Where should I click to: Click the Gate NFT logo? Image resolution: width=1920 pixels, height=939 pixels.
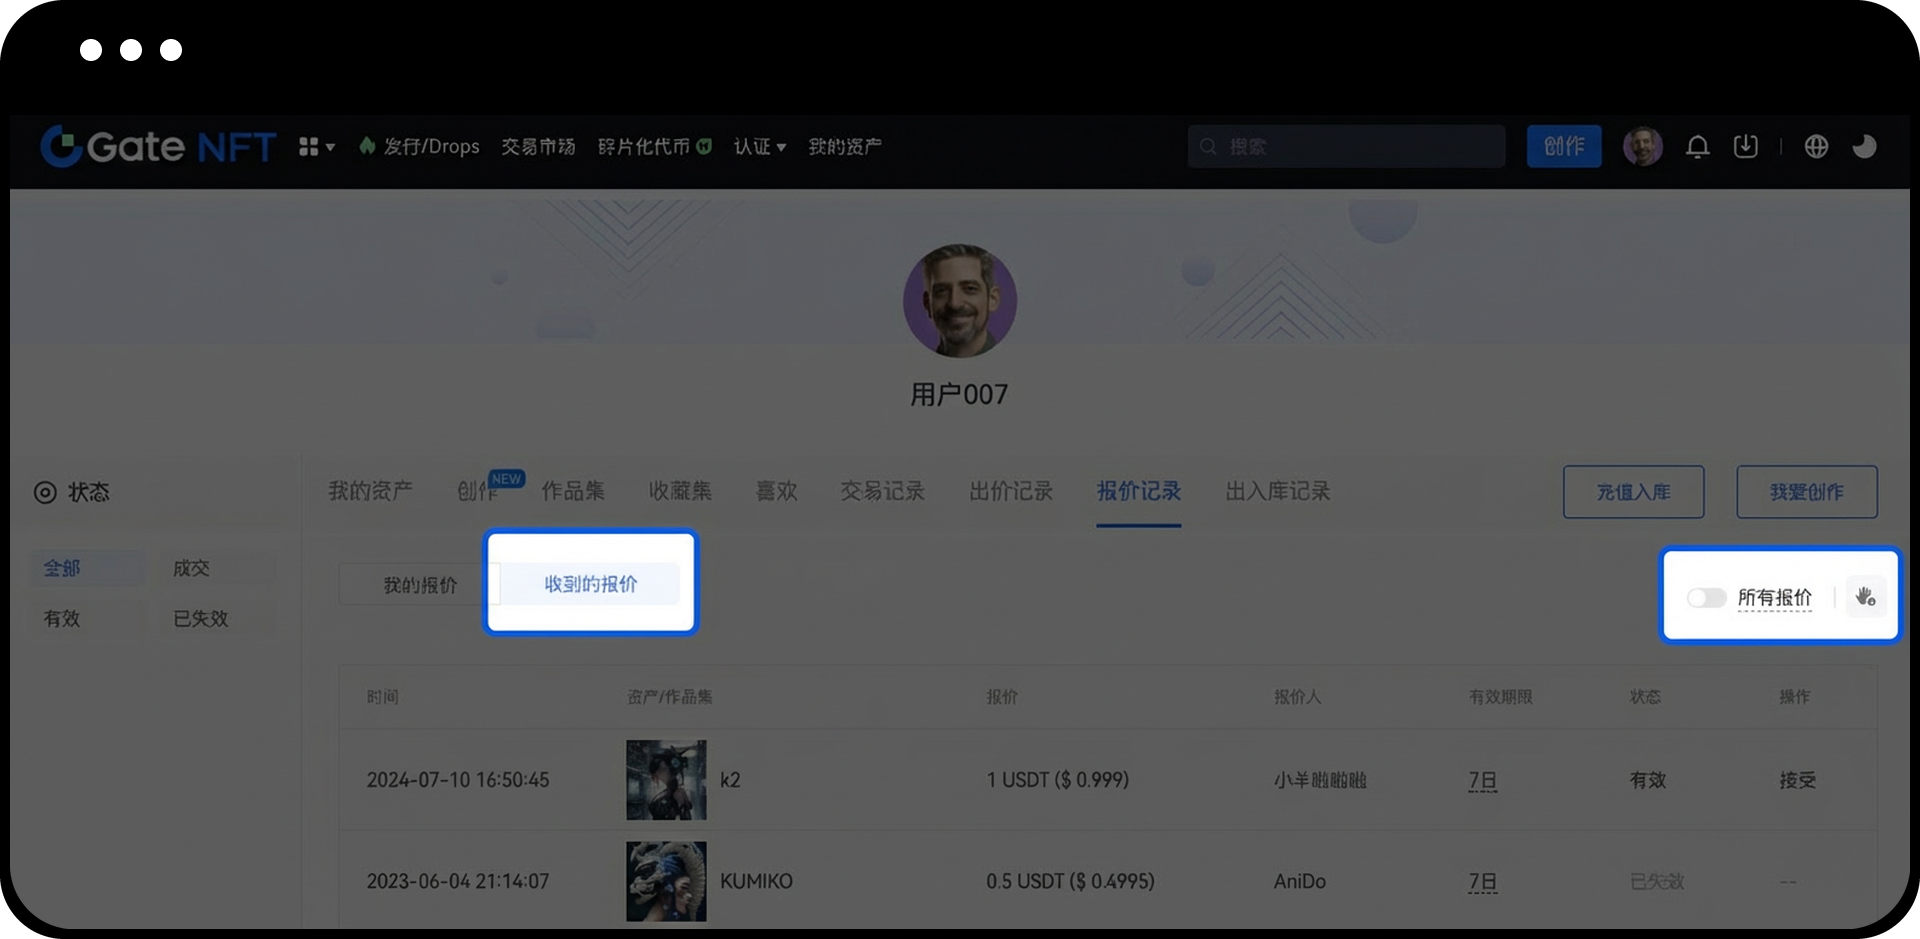[157, 146]
